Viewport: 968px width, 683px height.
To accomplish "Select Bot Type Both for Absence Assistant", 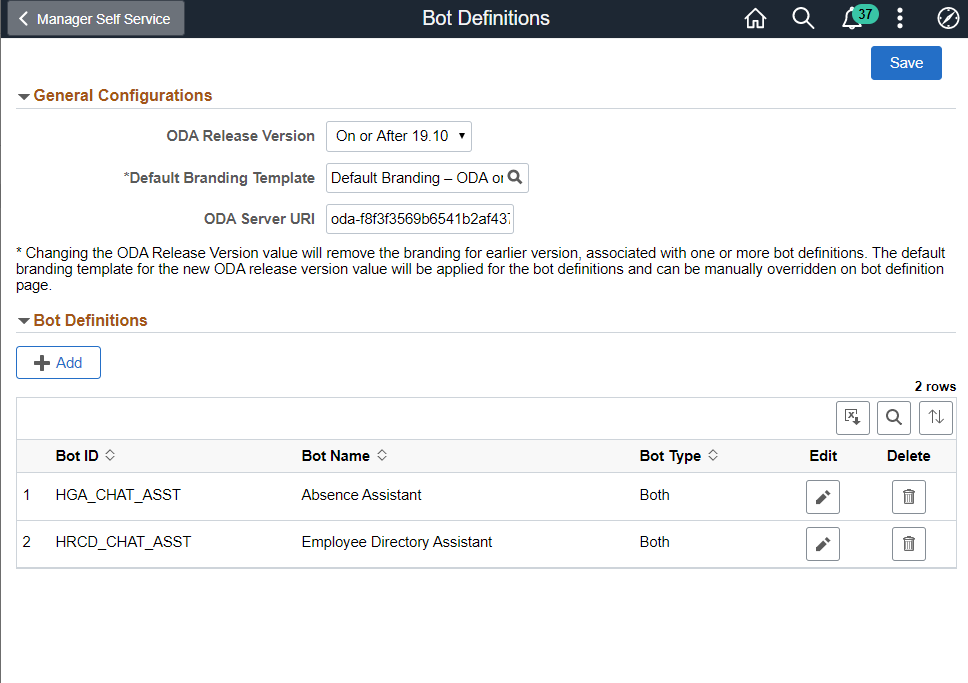I will 654,495.
